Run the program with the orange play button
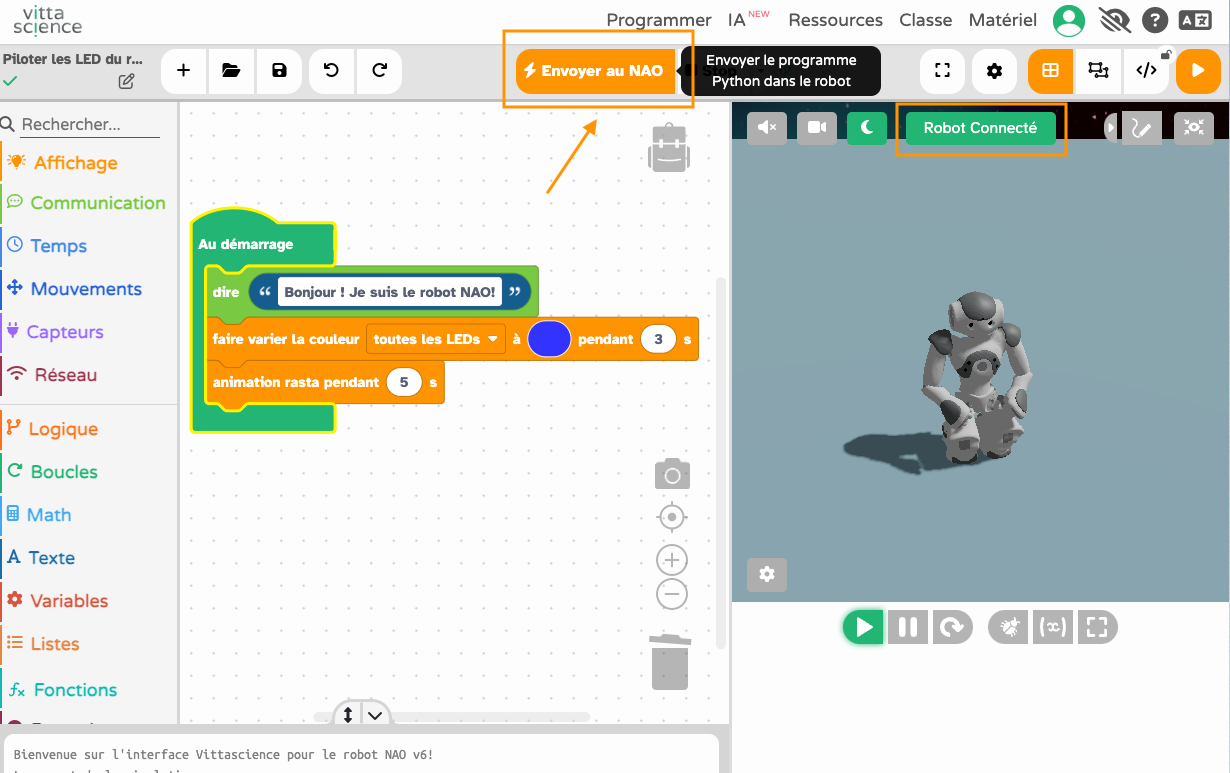The height and width of the screenshot is (773, 1230). coord(1198,71)
